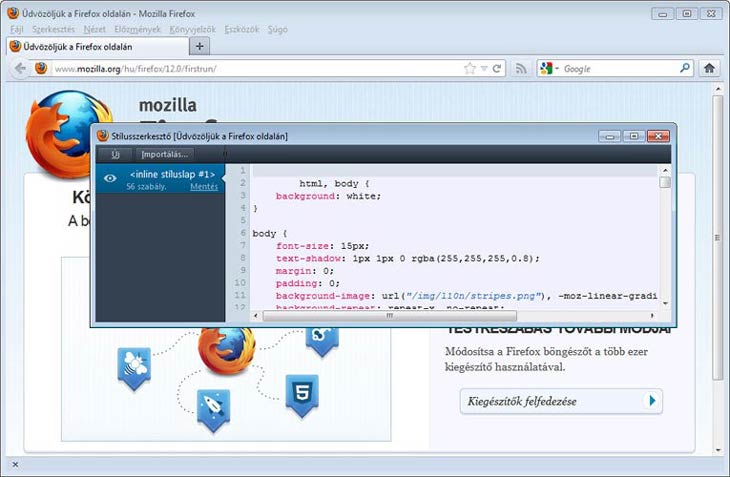
Task: Click the URL address field
Action: 258,69
